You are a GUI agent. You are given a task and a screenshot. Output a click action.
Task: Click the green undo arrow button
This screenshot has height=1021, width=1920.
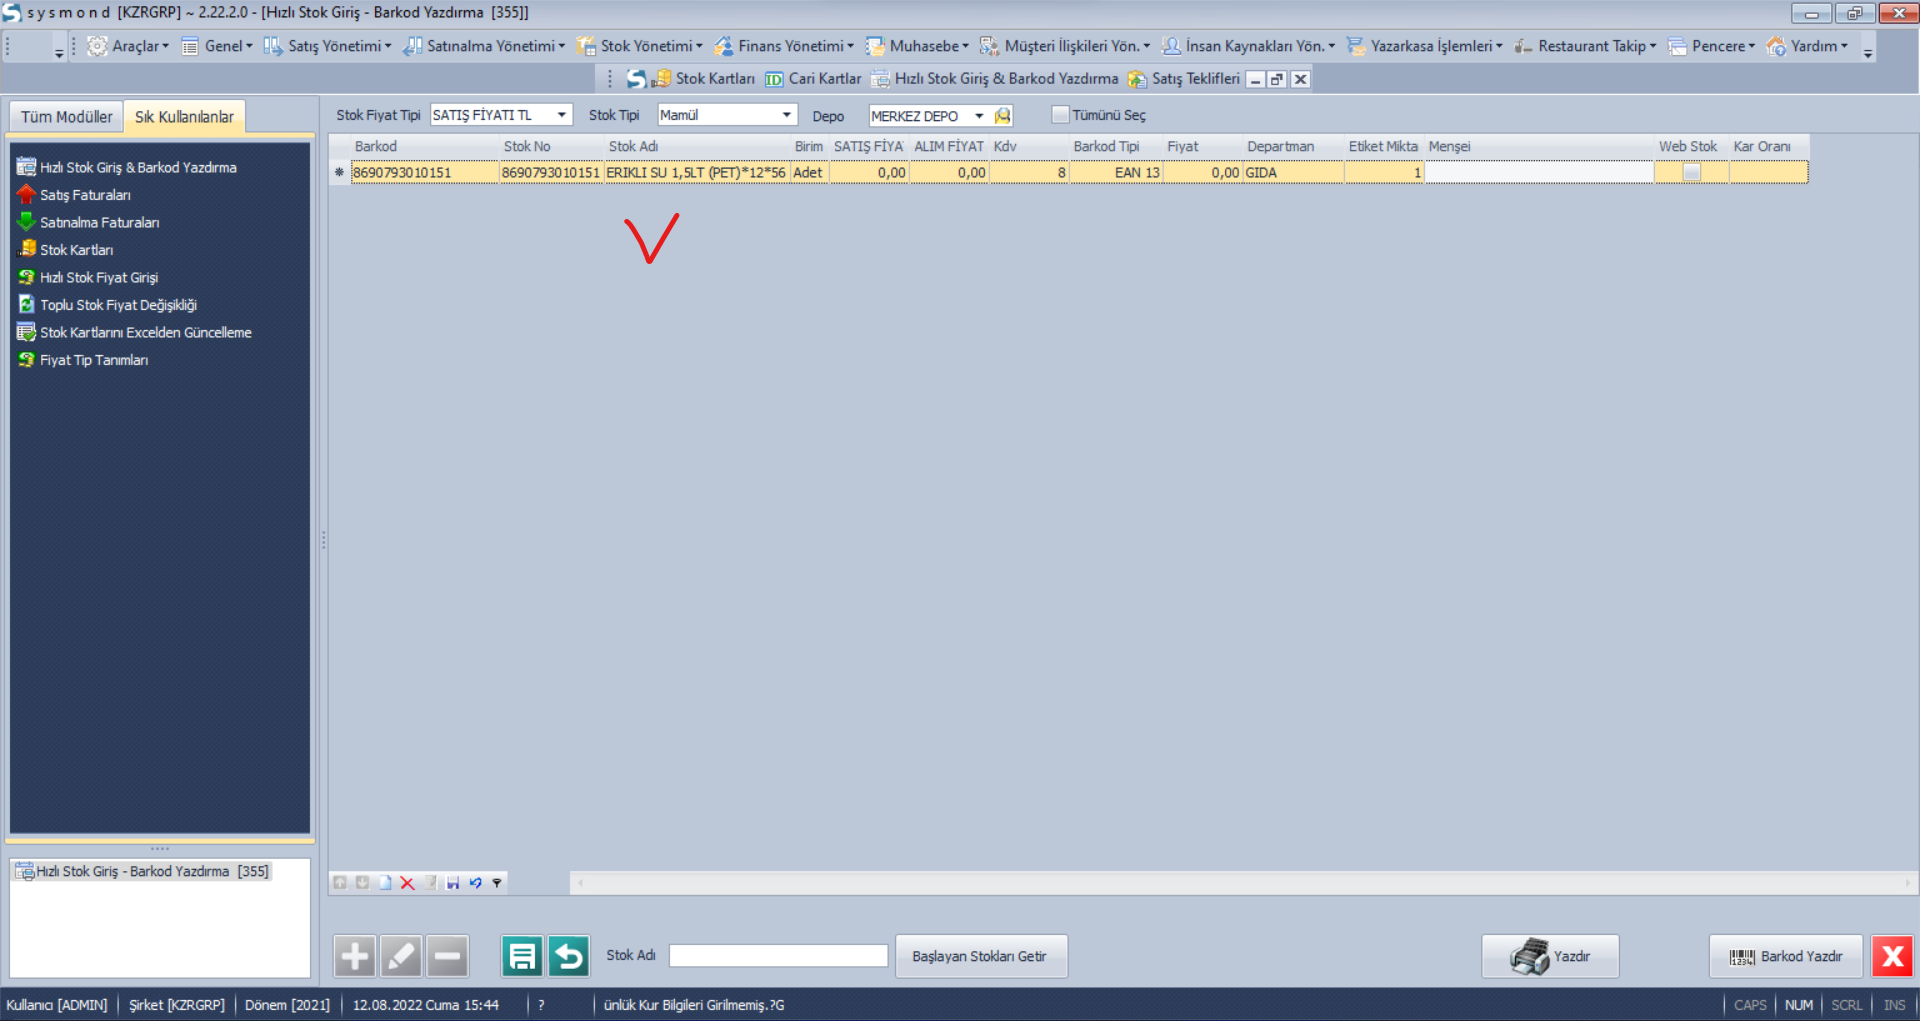569,957
